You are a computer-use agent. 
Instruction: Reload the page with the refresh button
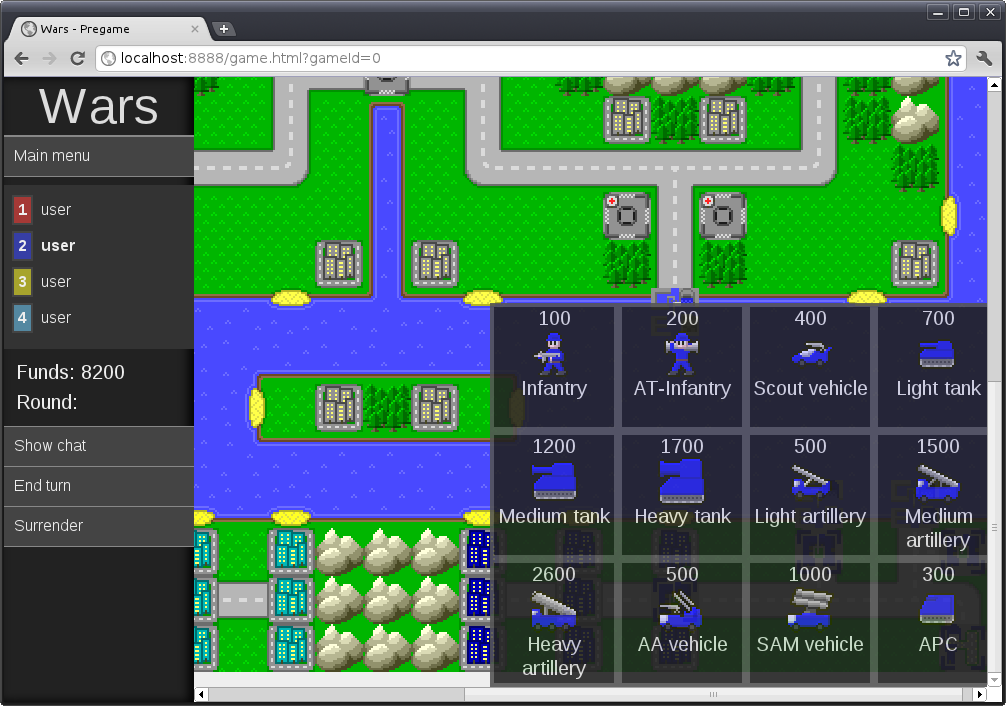[77, 58]
